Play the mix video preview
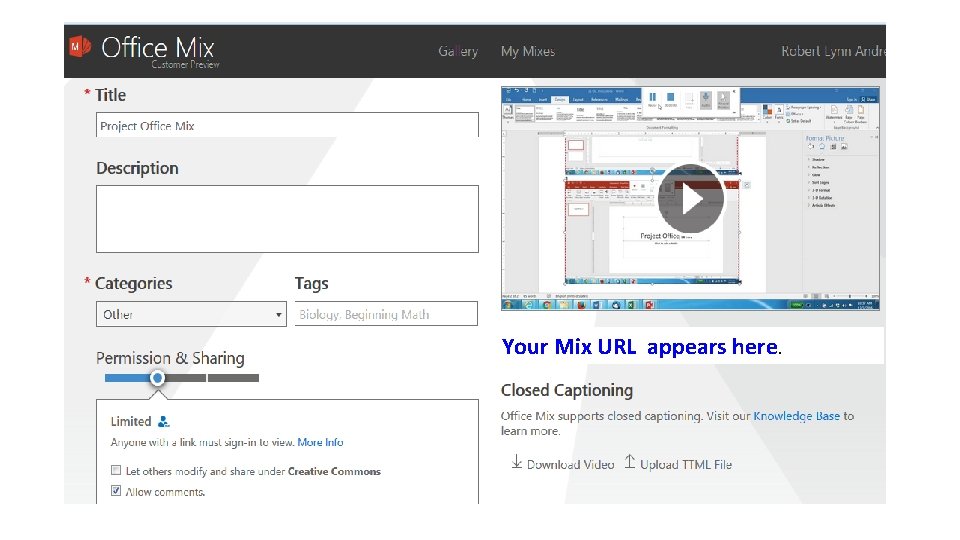This screenshot has width=960, height=540. click(x=691, y=199)
